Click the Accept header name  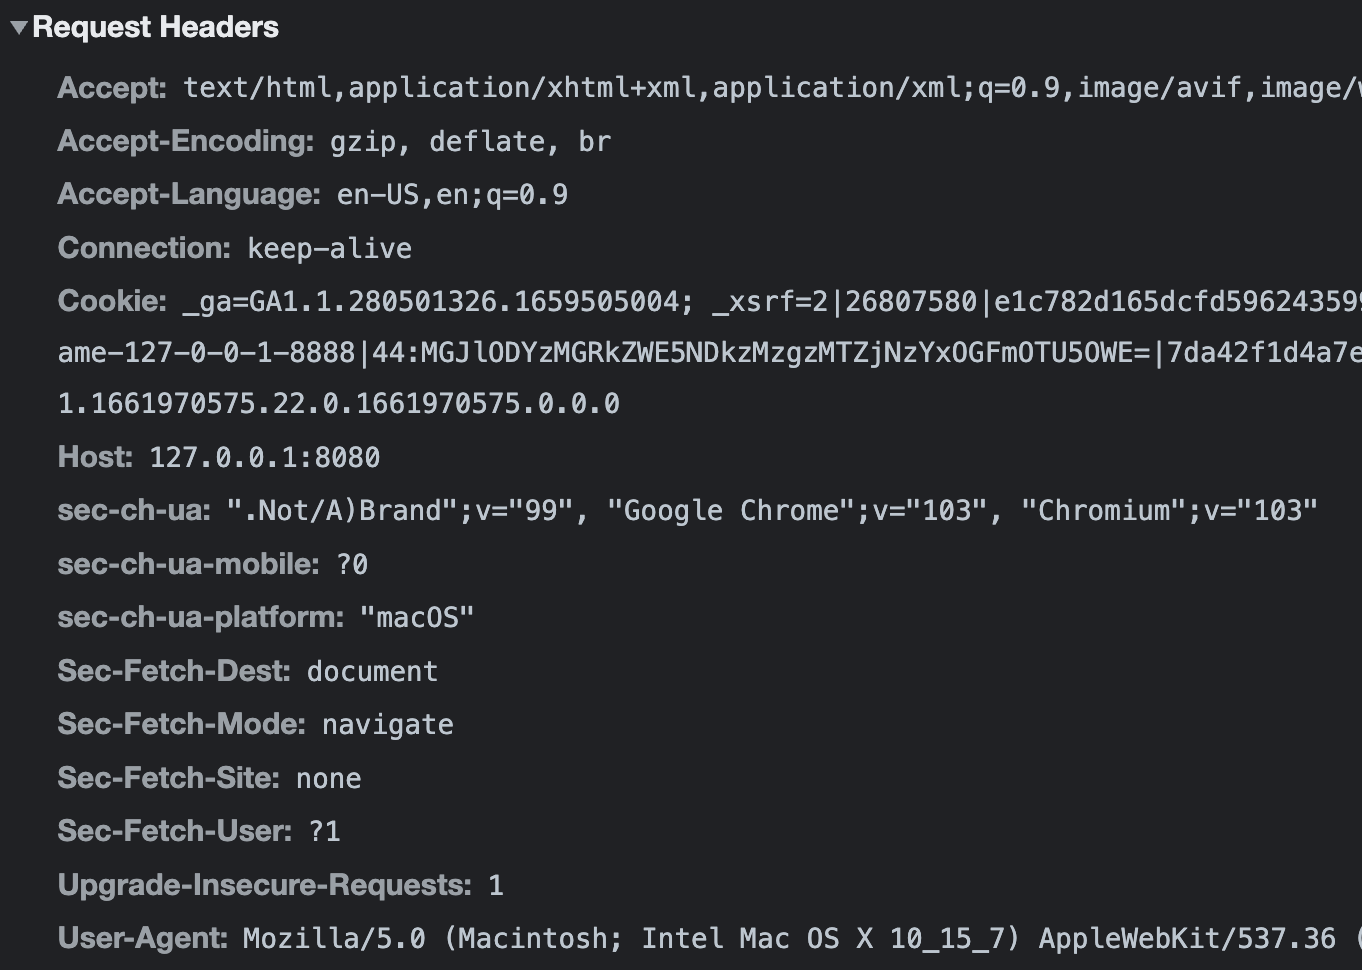coord(112,88)
